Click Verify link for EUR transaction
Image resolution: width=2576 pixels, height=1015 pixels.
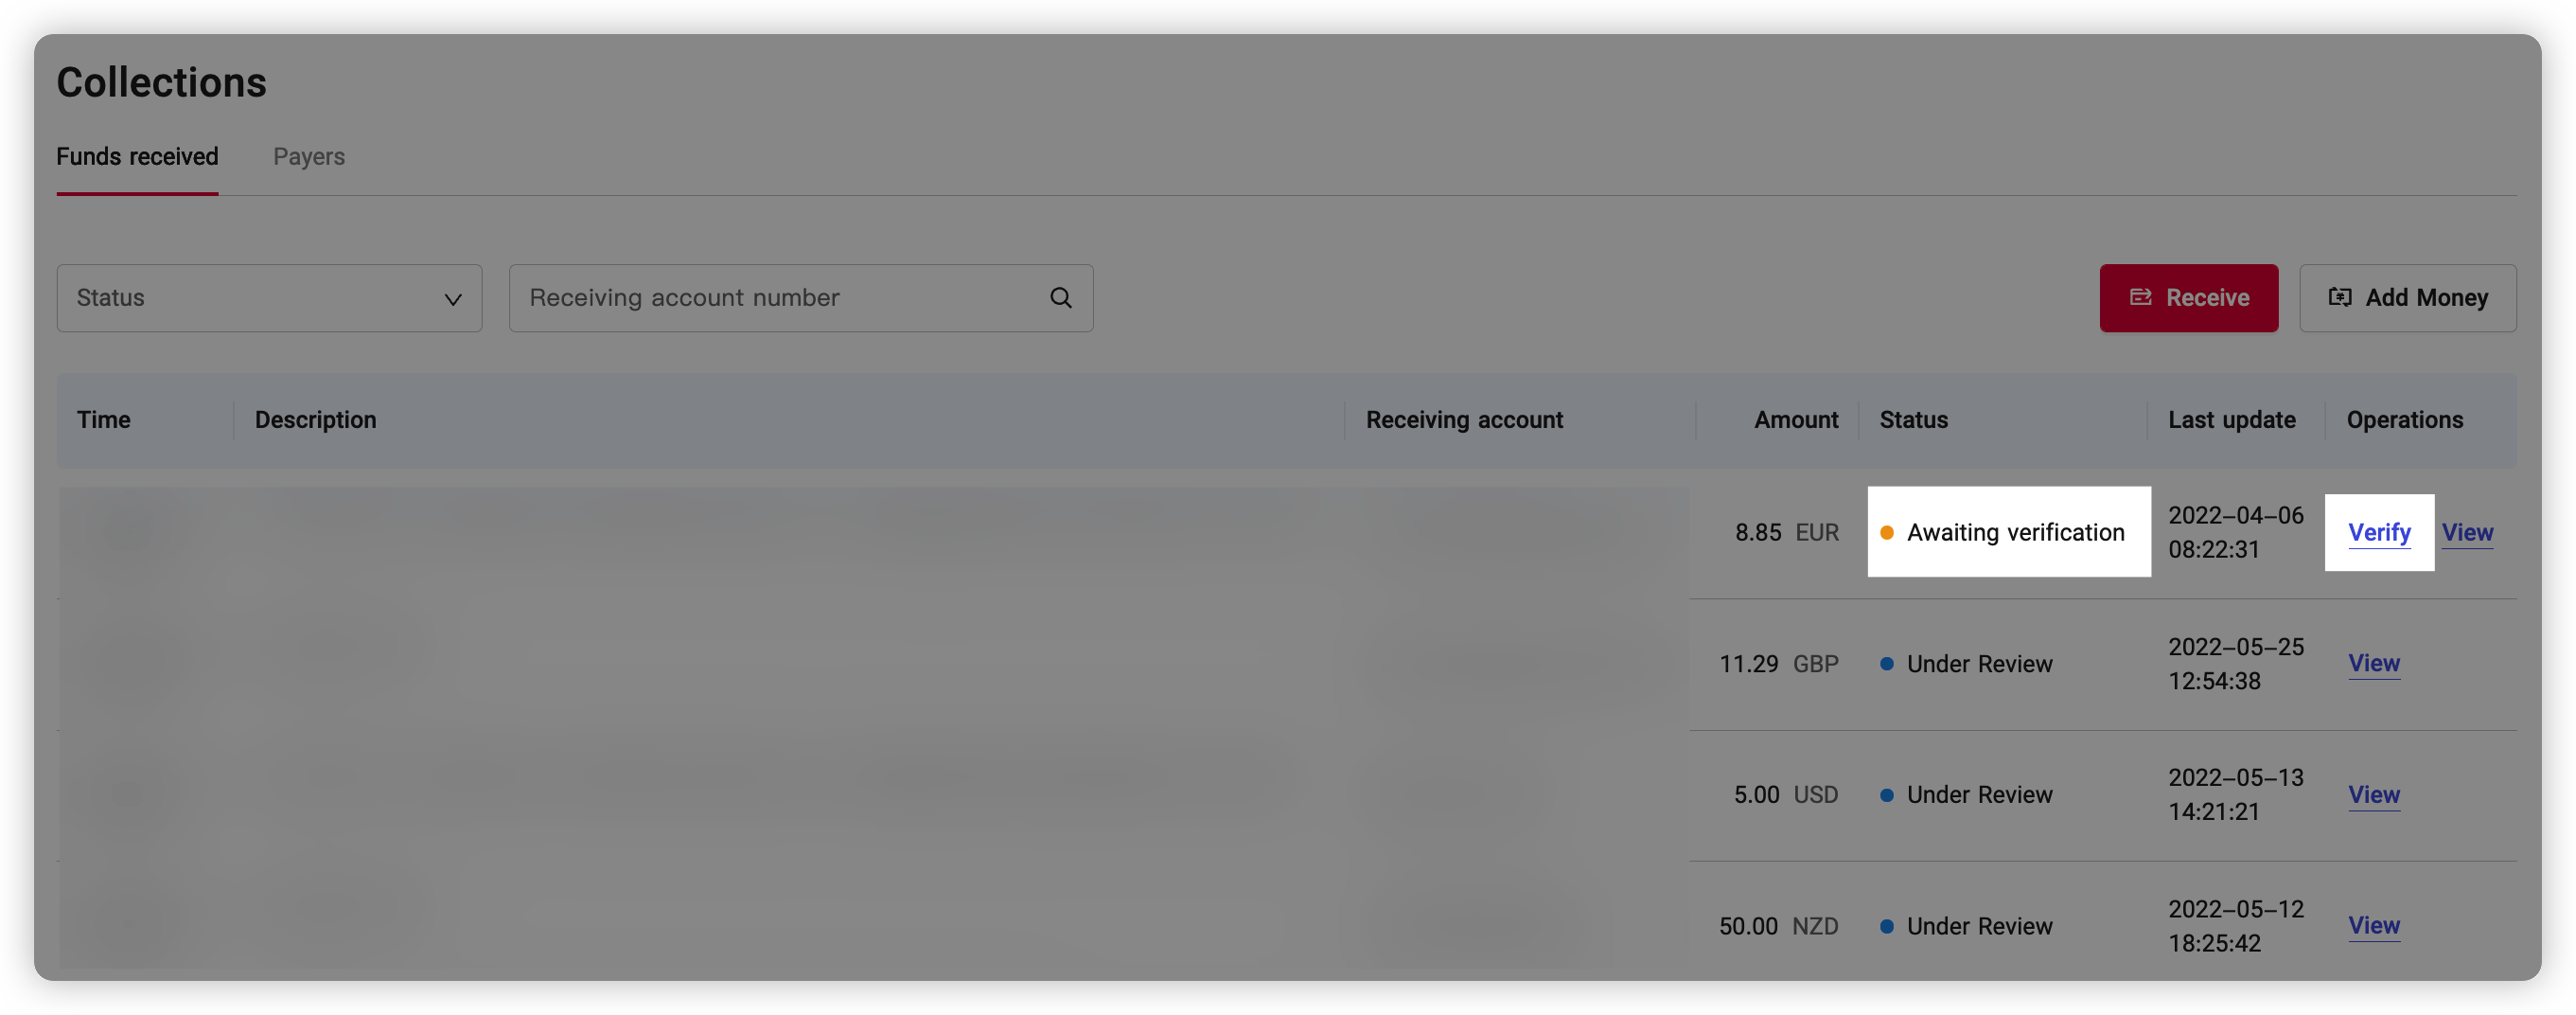click(x=2379, y=532)
